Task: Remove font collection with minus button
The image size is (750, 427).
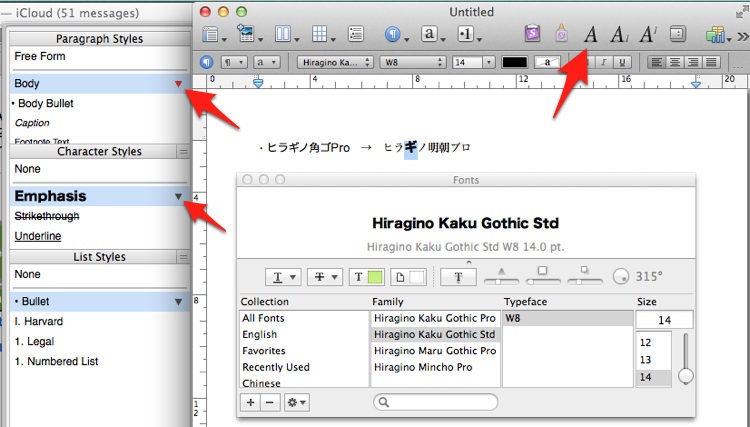Action: tap(270, 402)
